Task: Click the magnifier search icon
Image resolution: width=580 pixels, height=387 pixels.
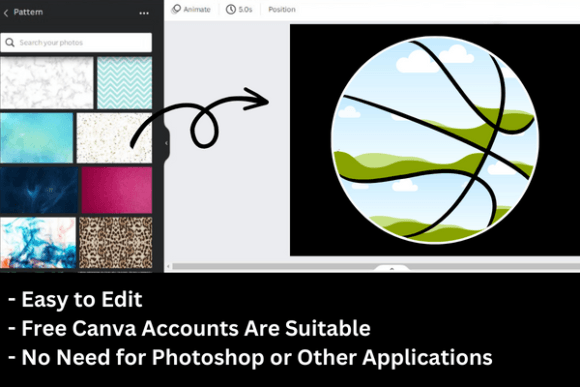Action: point(10,43)
